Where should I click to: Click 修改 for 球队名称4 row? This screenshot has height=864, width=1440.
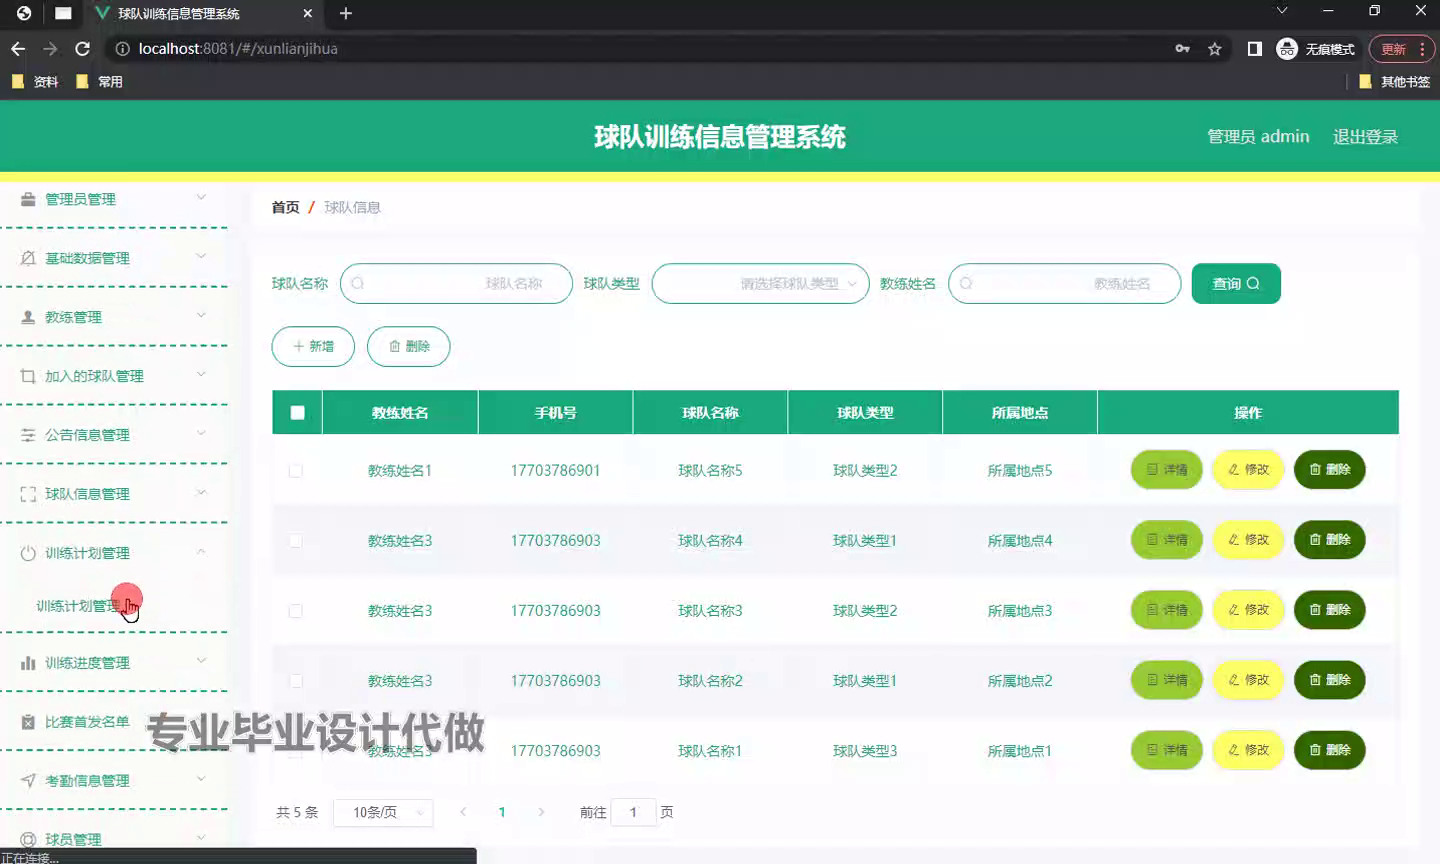1248,540
